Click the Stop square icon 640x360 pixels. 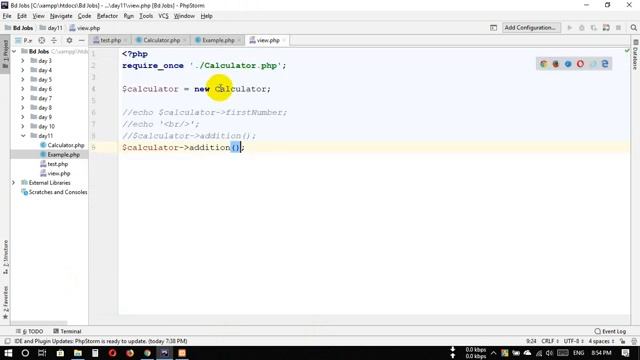click(x=618, y=28)
